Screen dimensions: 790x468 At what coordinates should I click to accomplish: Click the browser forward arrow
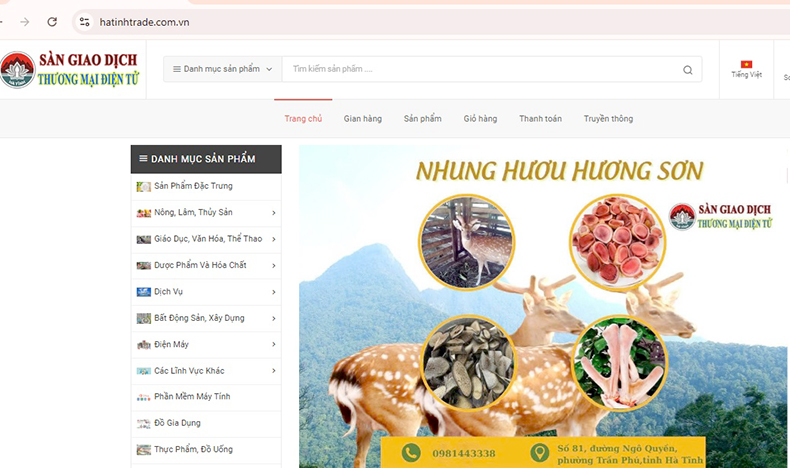pyautogui.click(x=24, y=21)
